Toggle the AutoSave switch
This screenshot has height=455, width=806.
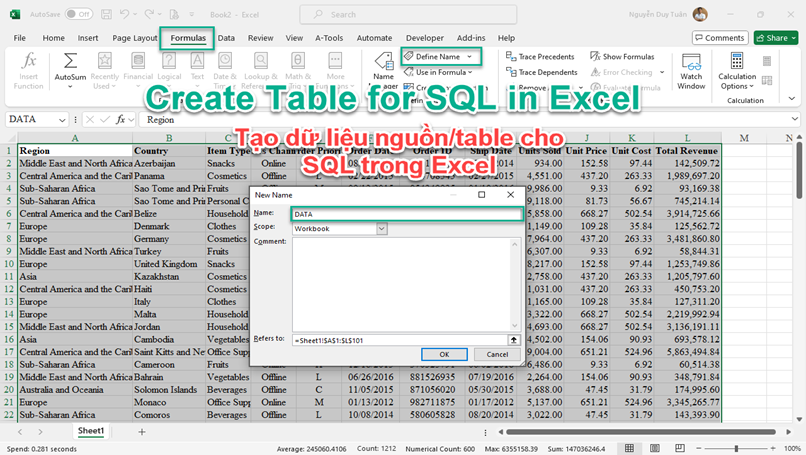coord(79,14)
